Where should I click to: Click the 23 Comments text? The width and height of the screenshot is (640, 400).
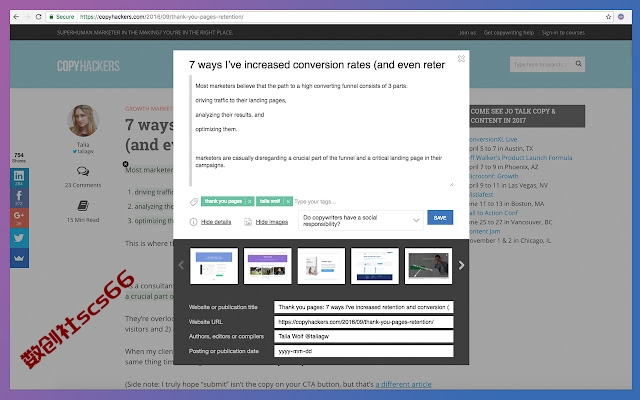83,185
